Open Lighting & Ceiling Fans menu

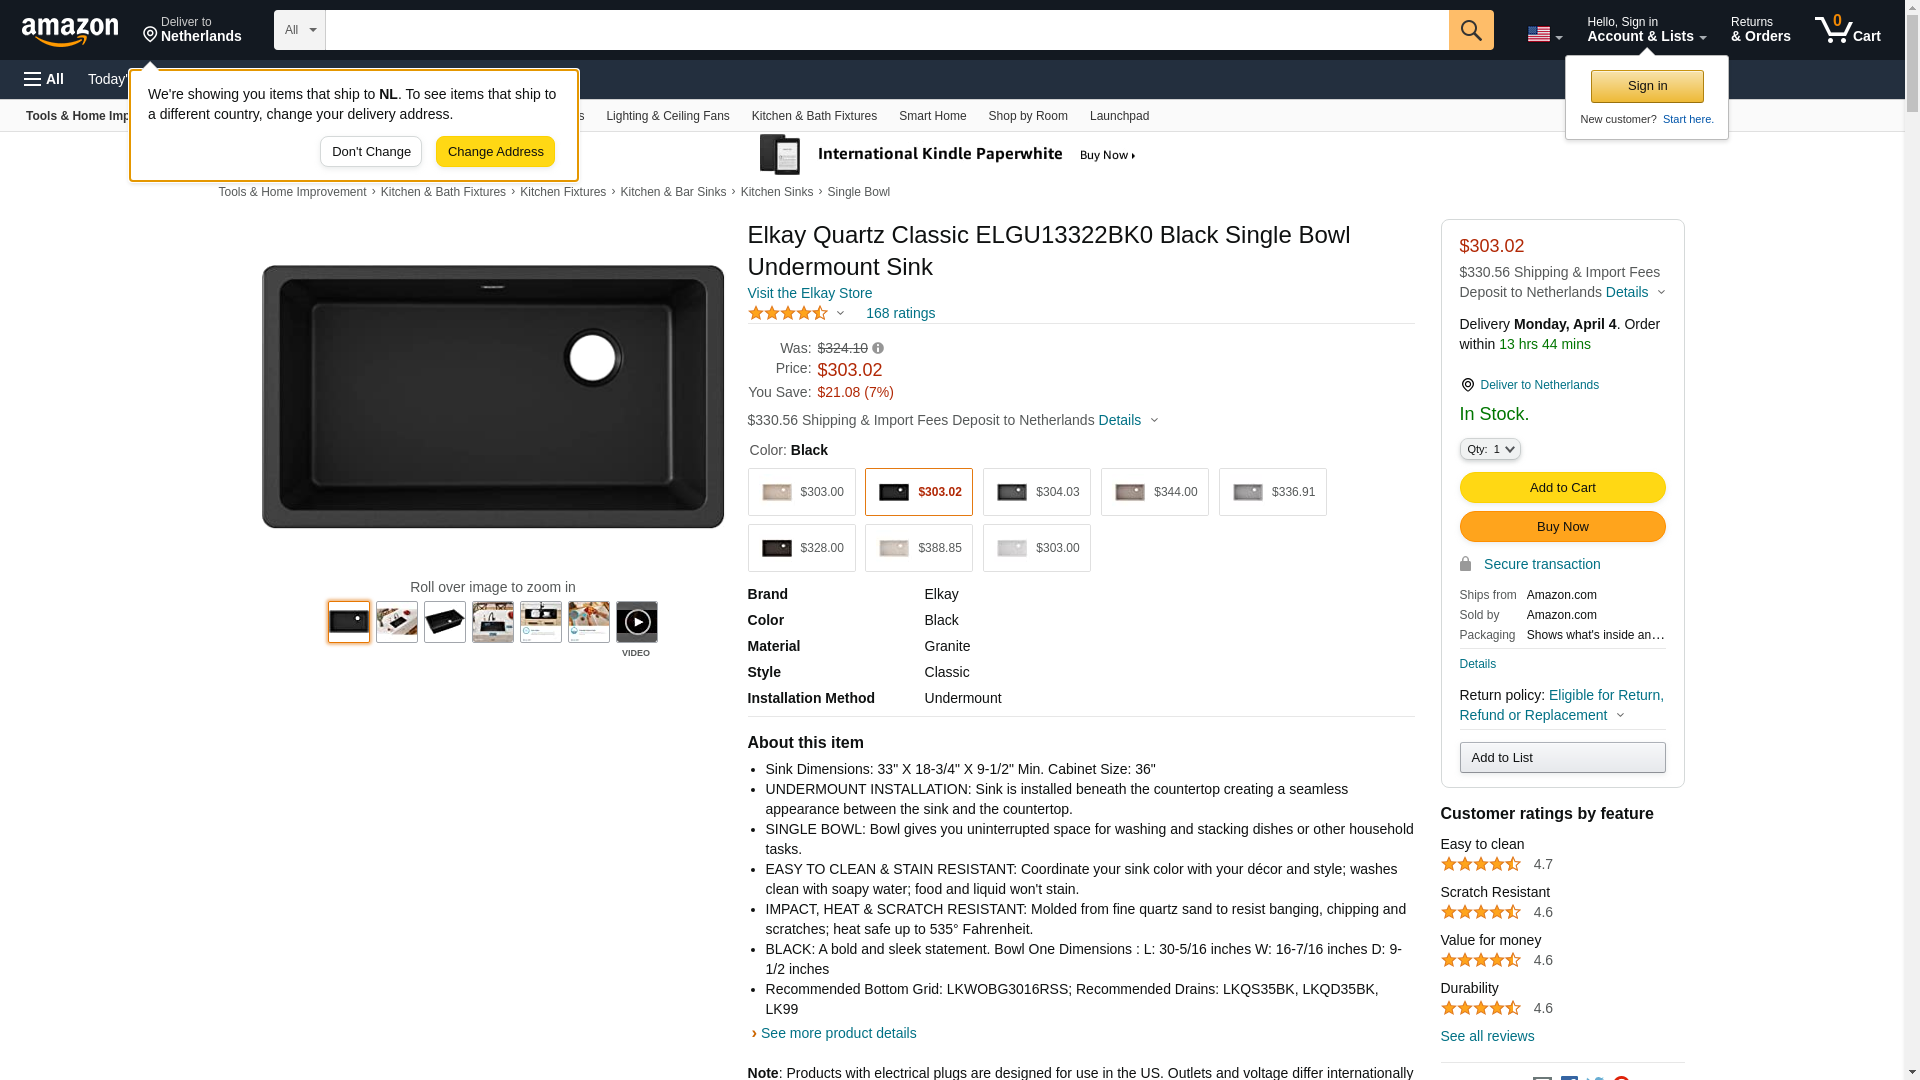(667, 116)
